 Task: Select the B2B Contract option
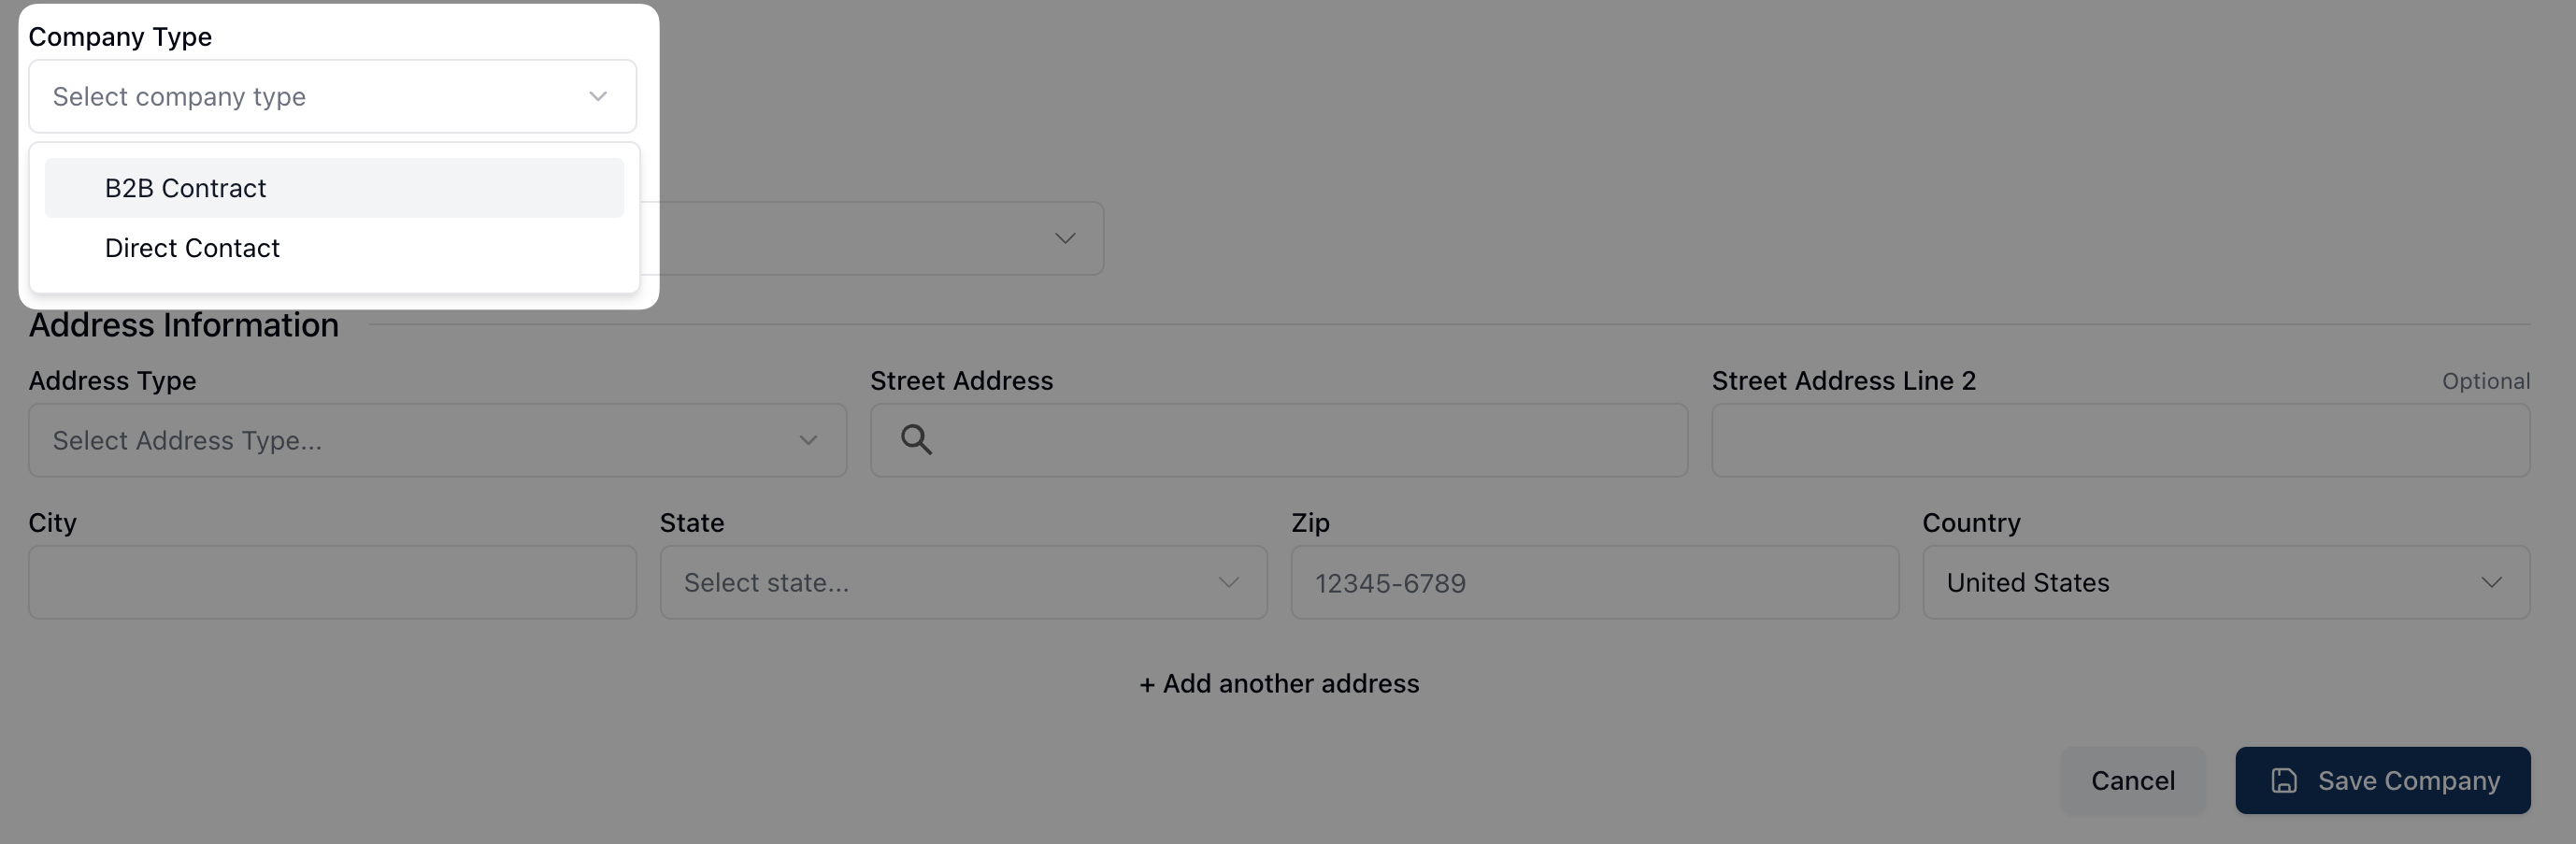tap(186, 188)
